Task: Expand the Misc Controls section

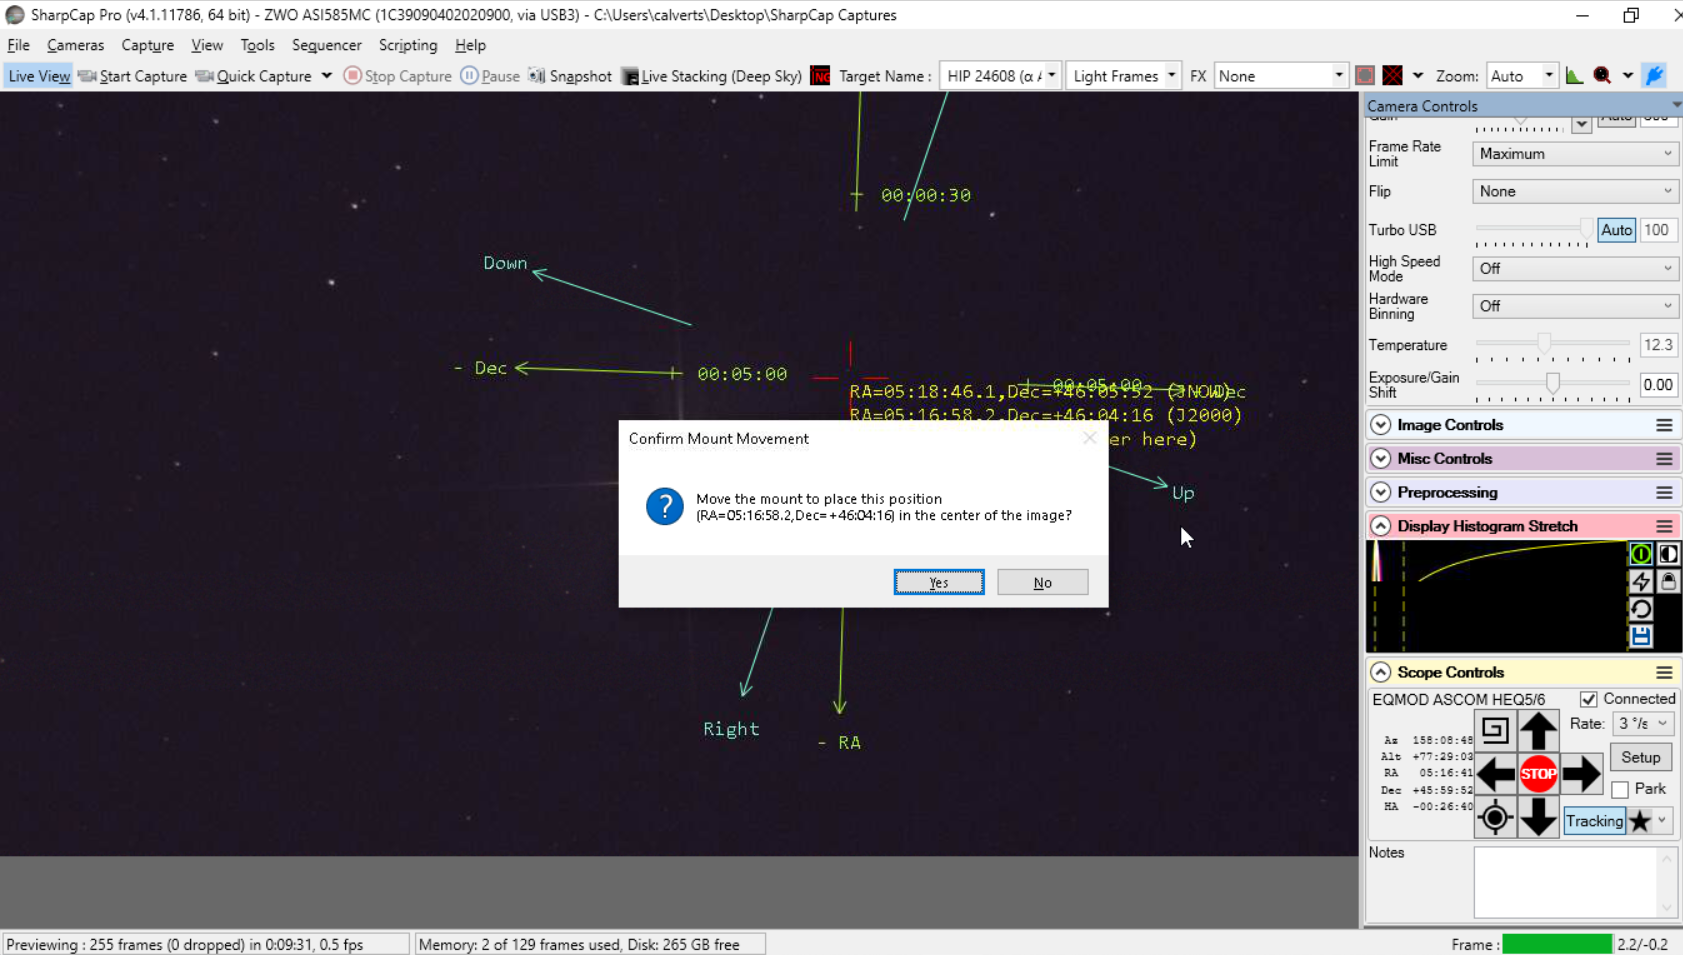Action: [1380, 459]
